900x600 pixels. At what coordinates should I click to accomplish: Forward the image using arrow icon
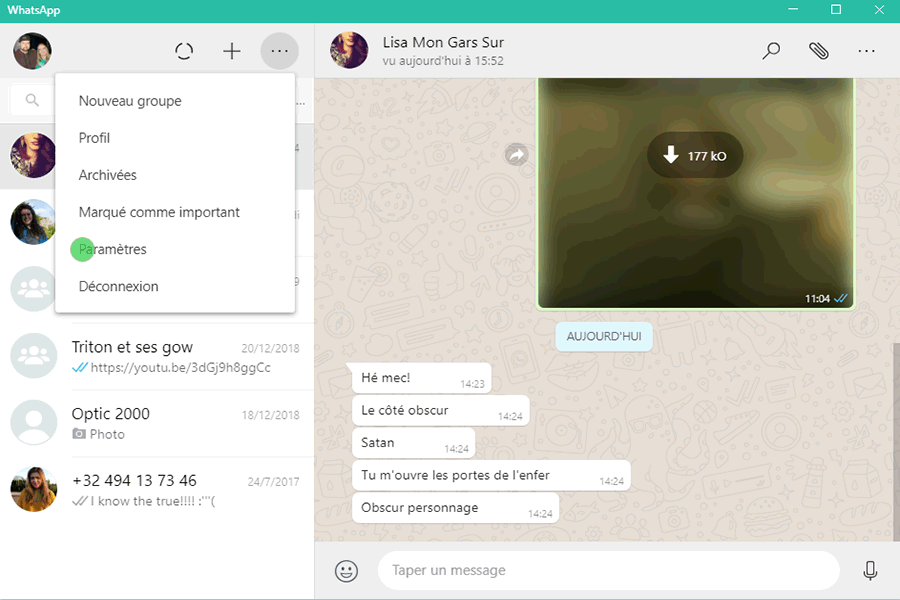pyautogui.click(x=517, y=155)
